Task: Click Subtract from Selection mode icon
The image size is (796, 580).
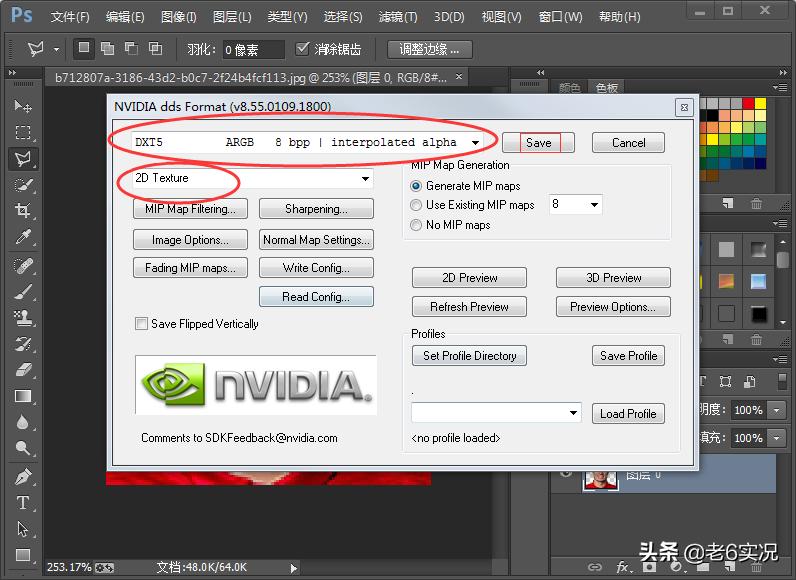Action: point(131,48)
